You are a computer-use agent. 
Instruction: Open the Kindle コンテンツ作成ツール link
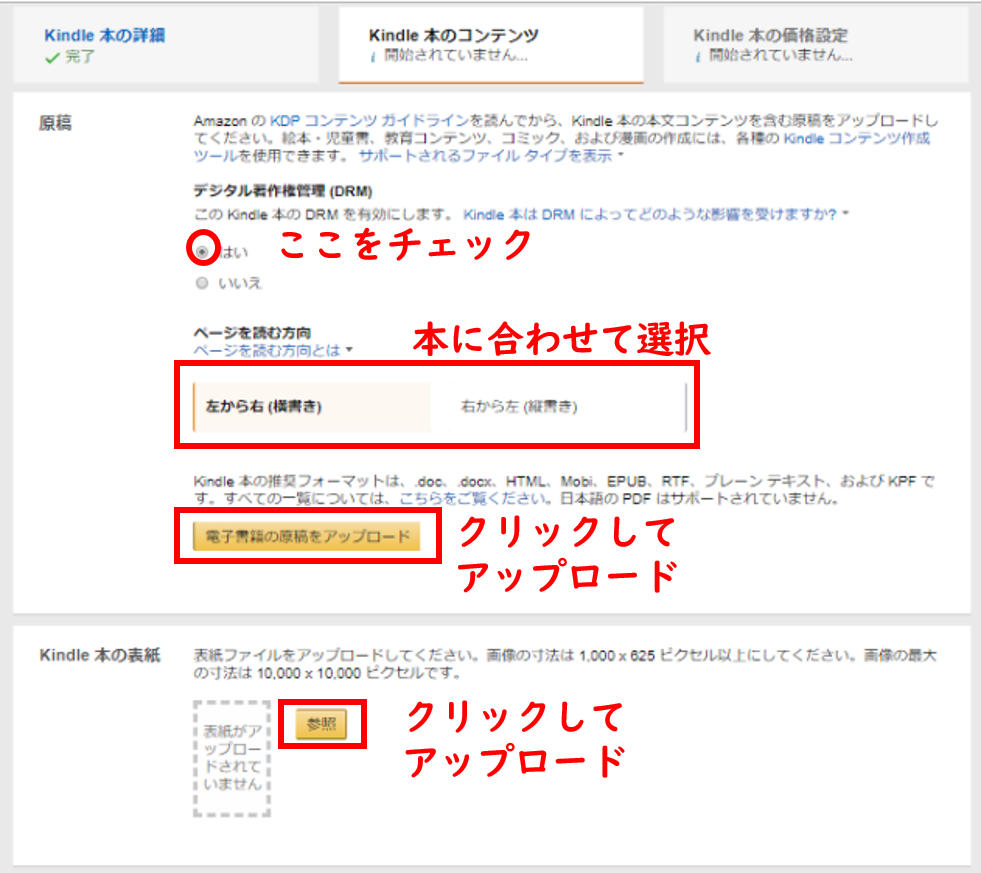856,138
